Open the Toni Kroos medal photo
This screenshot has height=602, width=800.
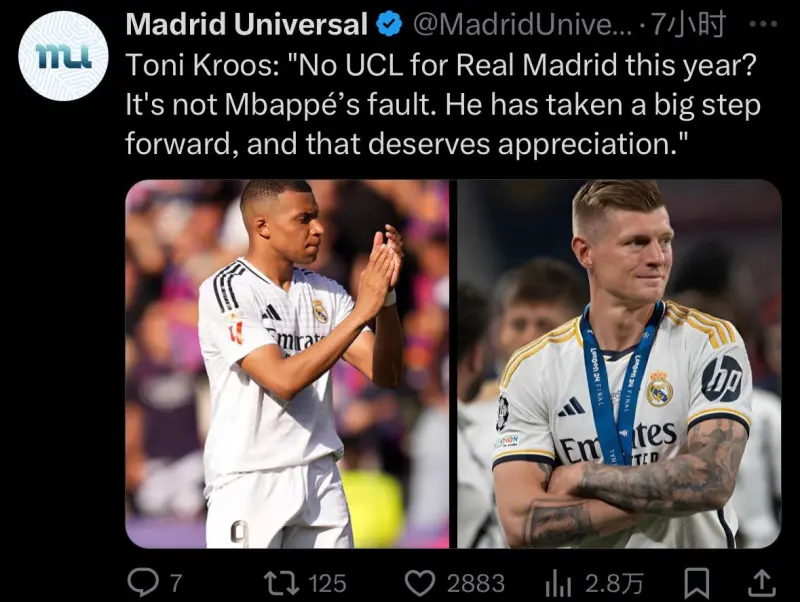click(619, 364)
